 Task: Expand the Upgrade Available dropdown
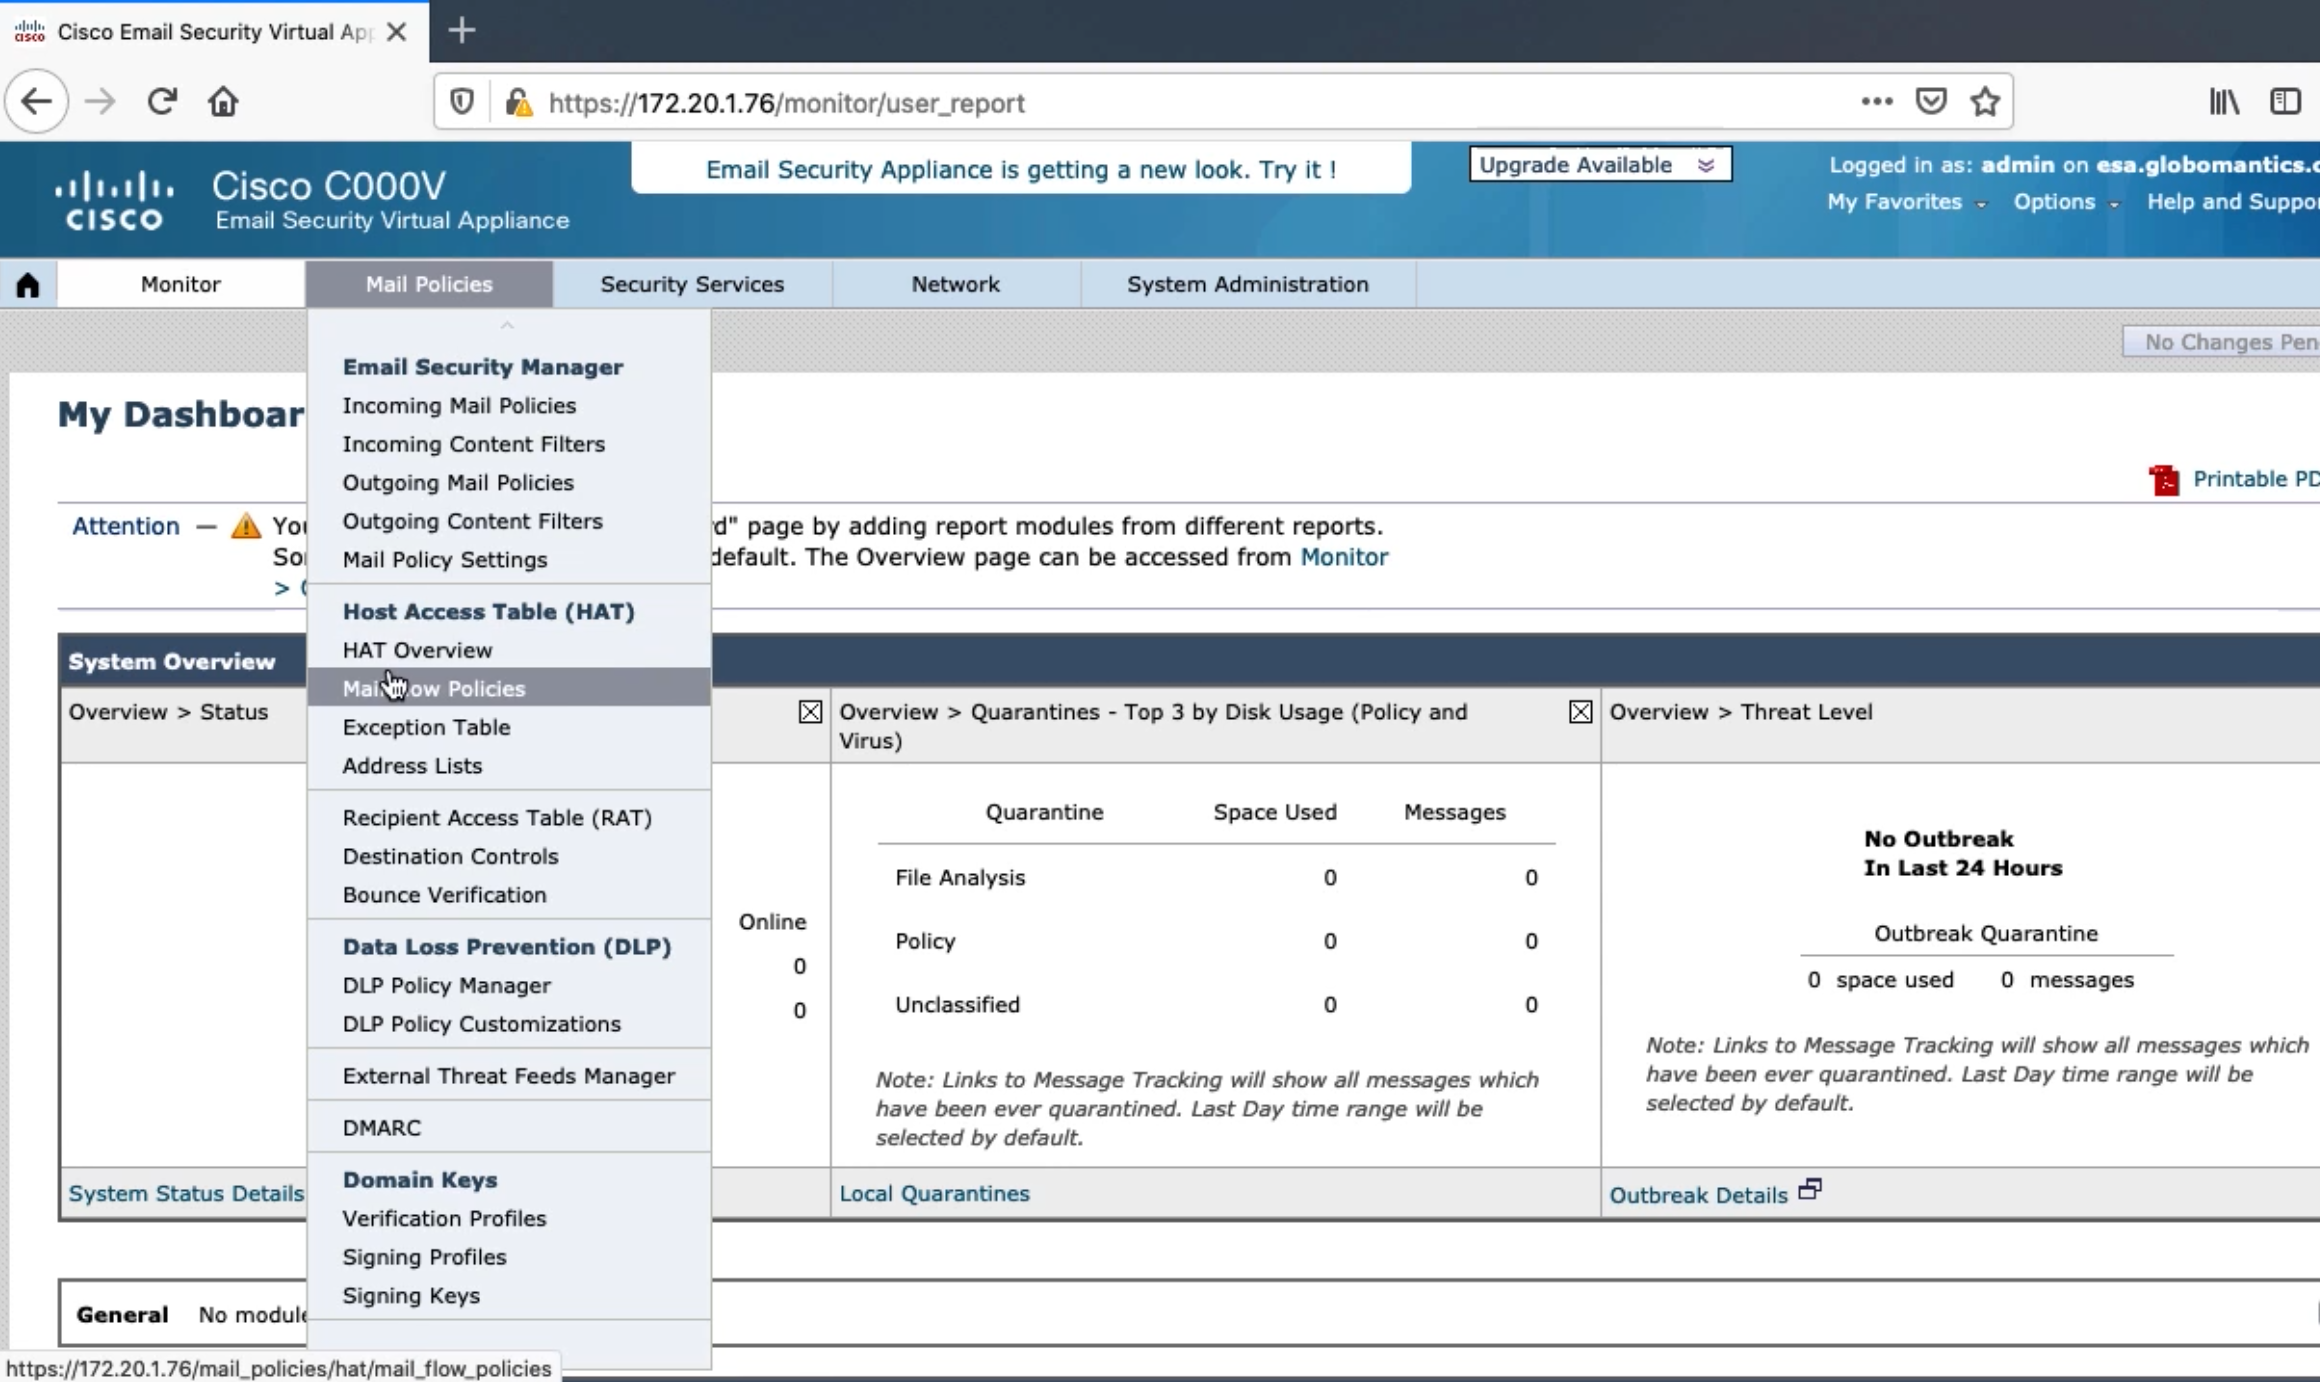coord(1600,165)
